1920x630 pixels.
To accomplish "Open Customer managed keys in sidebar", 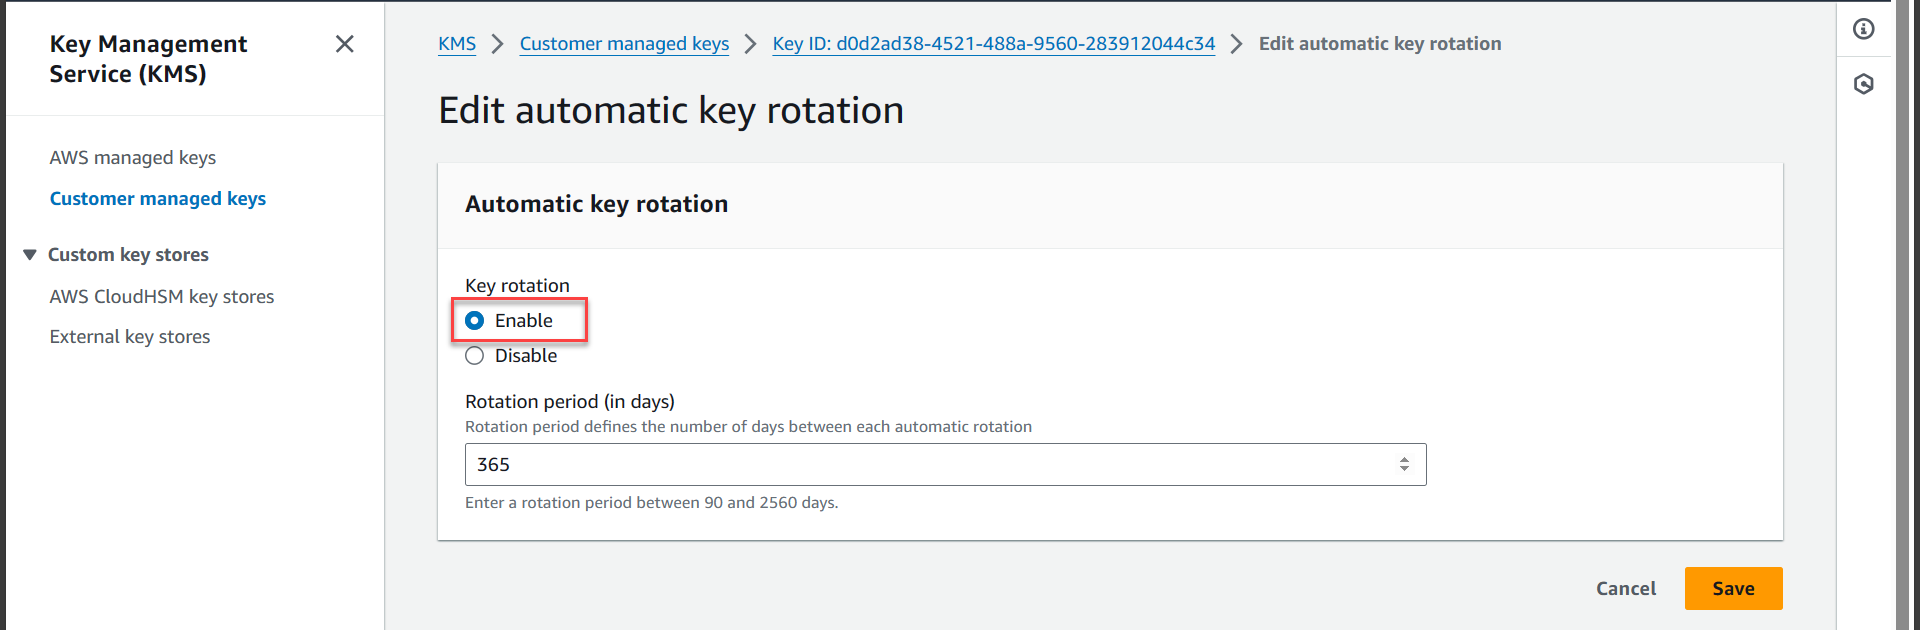I will tap(158, 199).
